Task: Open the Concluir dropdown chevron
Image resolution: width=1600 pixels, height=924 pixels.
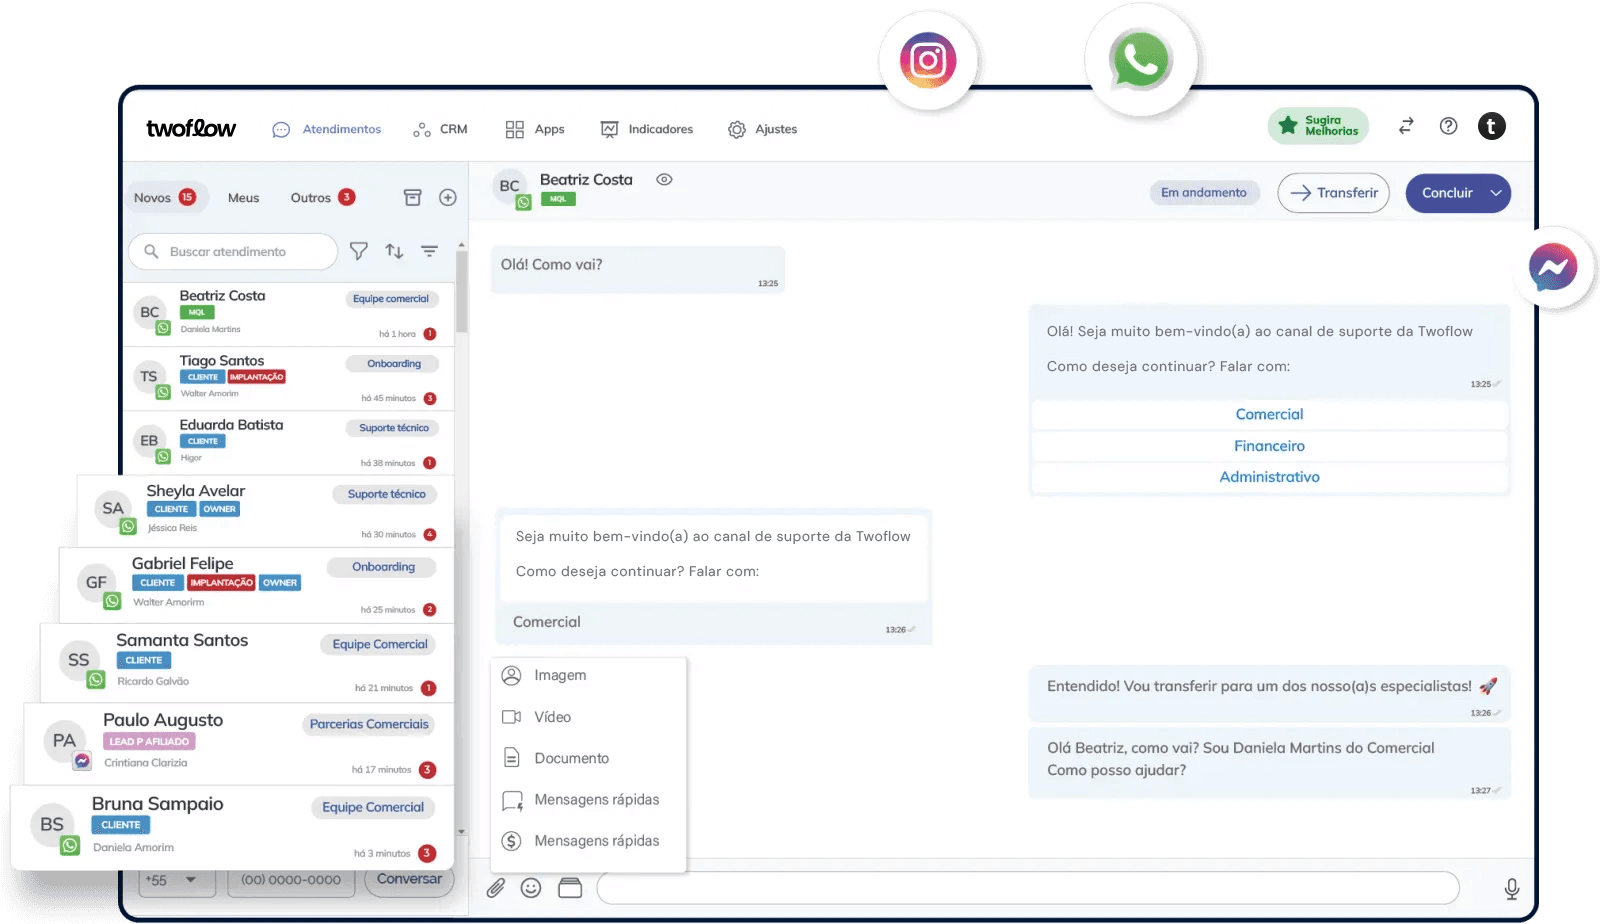Action: (1496, 193)
